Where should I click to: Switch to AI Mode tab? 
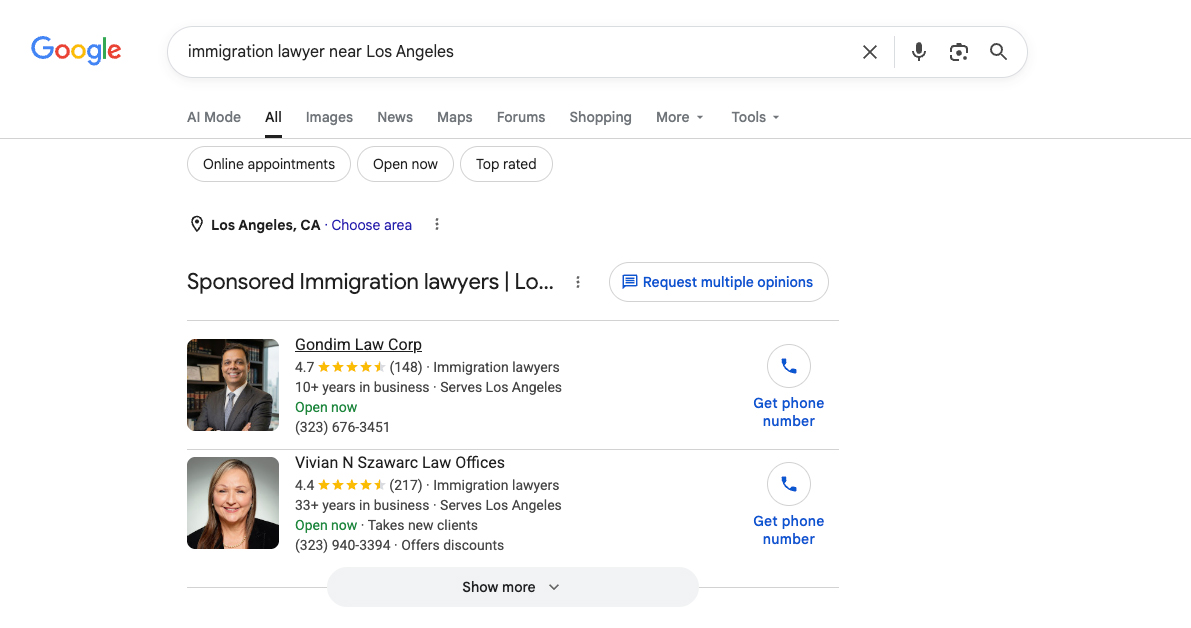coord(213,117)
